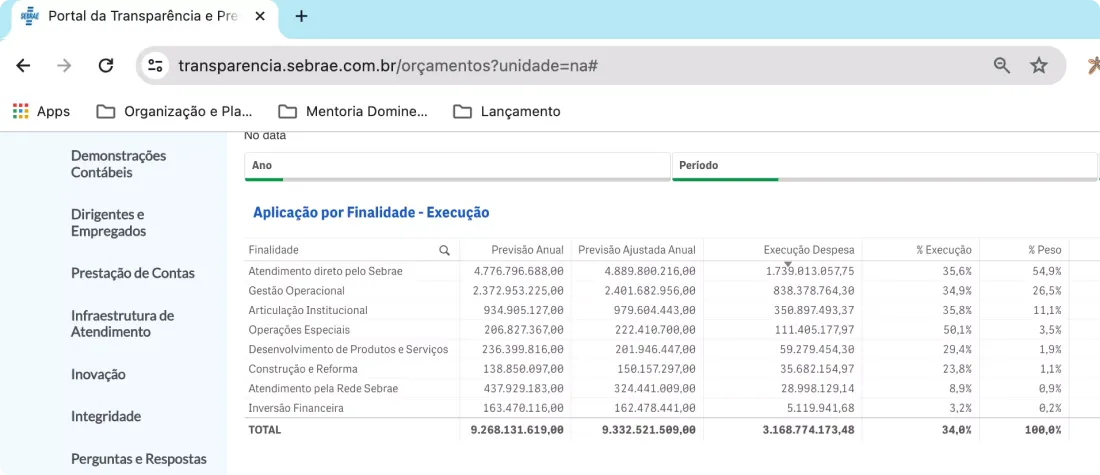Open the Ano filter selector
This screenshot has width=1100, height=475.
457,166
